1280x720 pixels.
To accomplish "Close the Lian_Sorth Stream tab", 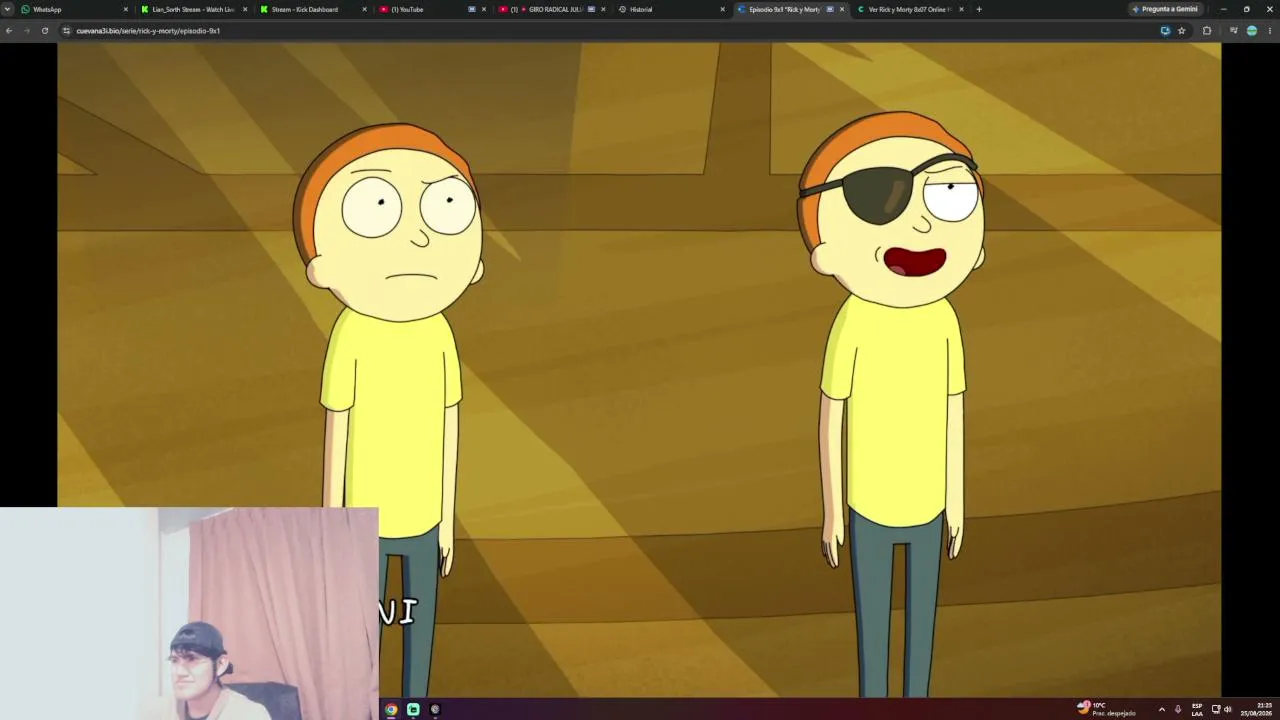I will (245, 9).
